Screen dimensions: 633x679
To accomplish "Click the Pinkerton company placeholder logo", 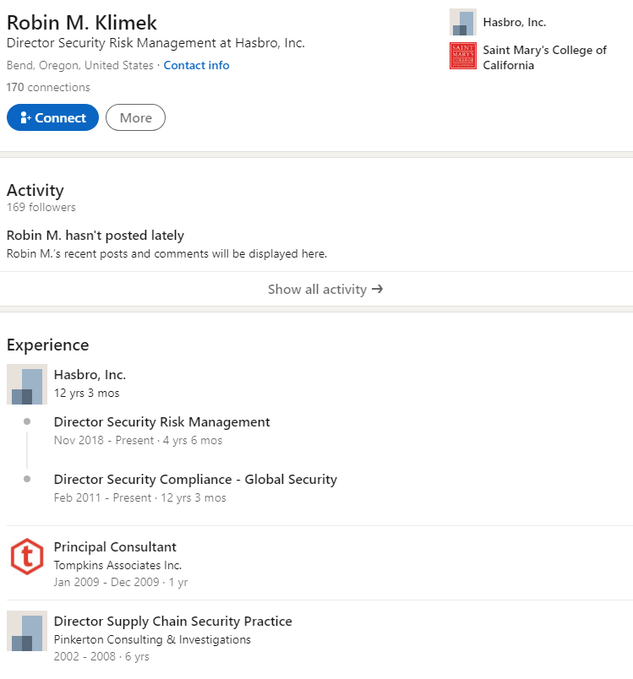I will point(26,631).
